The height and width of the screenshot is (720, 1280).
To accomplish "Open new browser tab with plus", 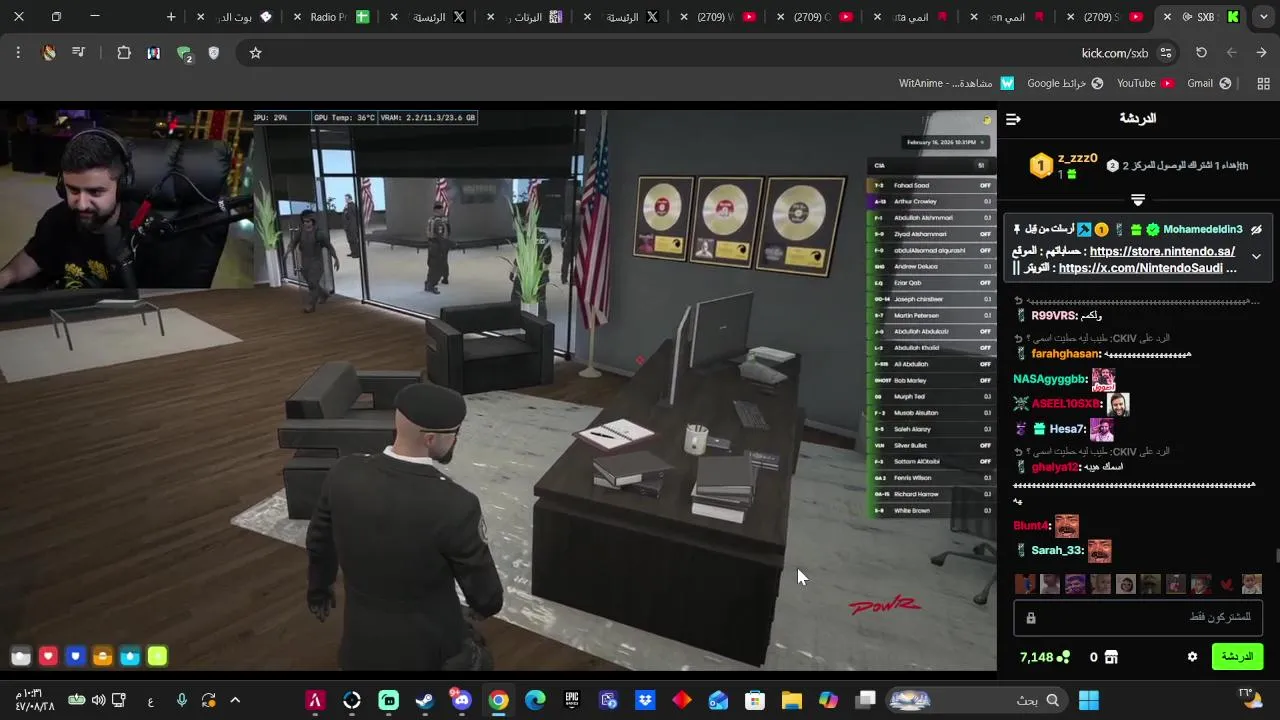I will (x=171, y=17).
